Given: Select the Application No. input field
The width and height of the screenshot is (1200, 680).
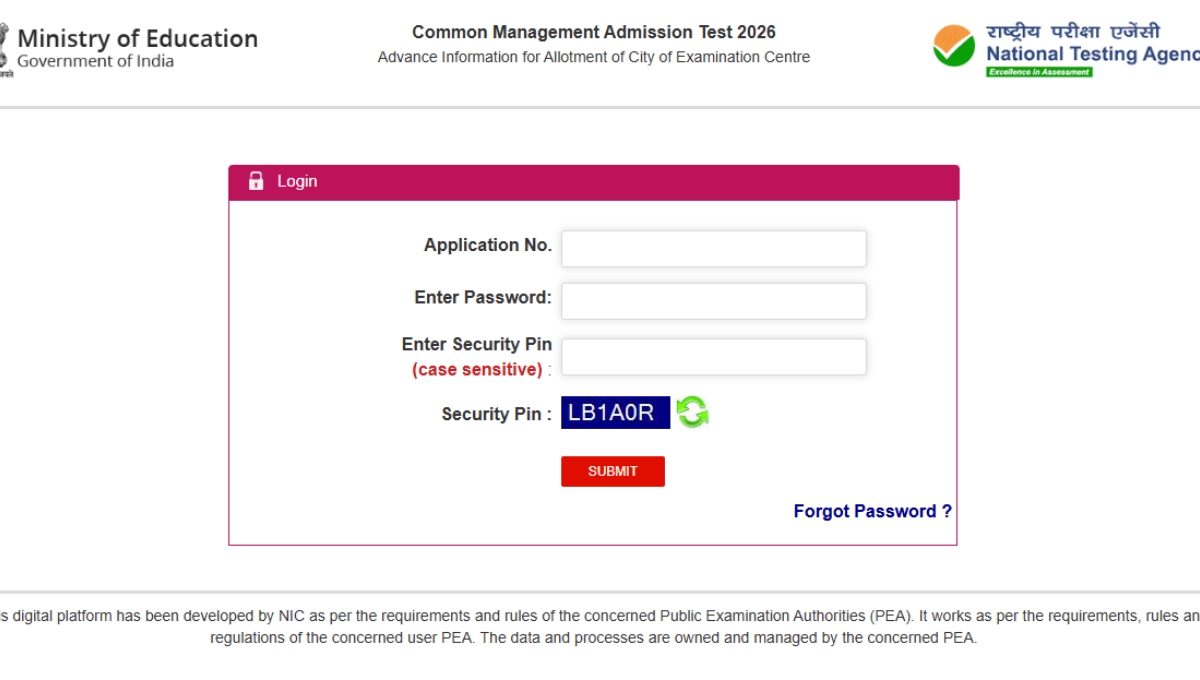Looking at the screenshot, I should [x=713, y=248].
